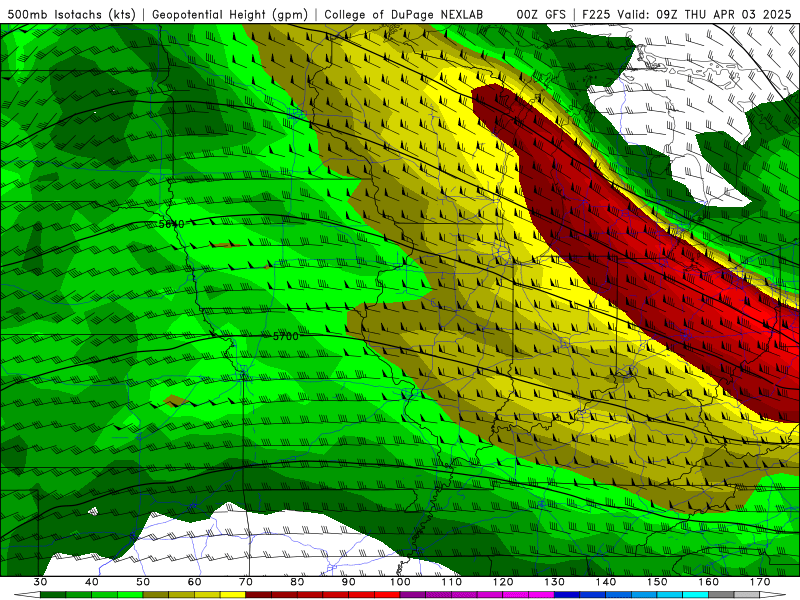Click the 'F225' forecast hour label
Image resolution: width=800 pixels, height=600 pixels.
point(597,14)
